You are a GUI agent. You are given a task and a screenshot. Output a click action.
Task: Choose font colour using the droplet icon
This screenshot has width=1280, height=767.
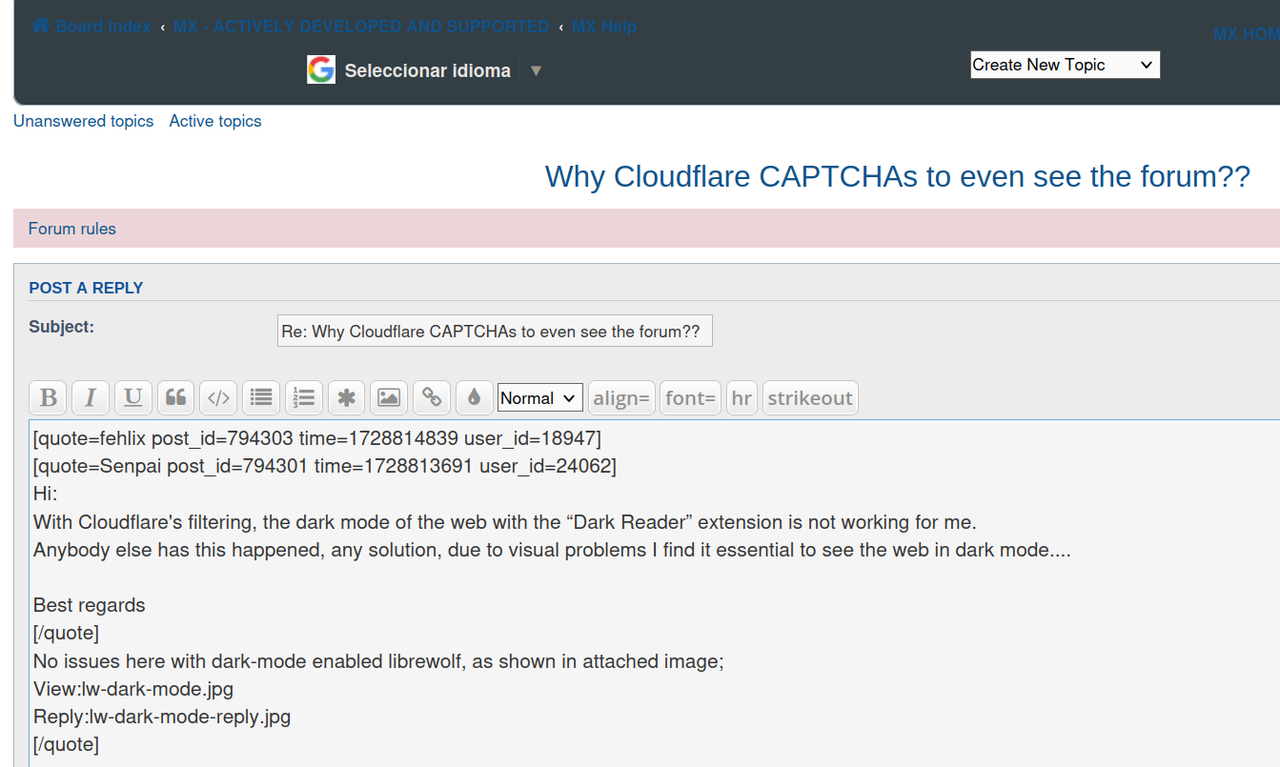point(475,397)
